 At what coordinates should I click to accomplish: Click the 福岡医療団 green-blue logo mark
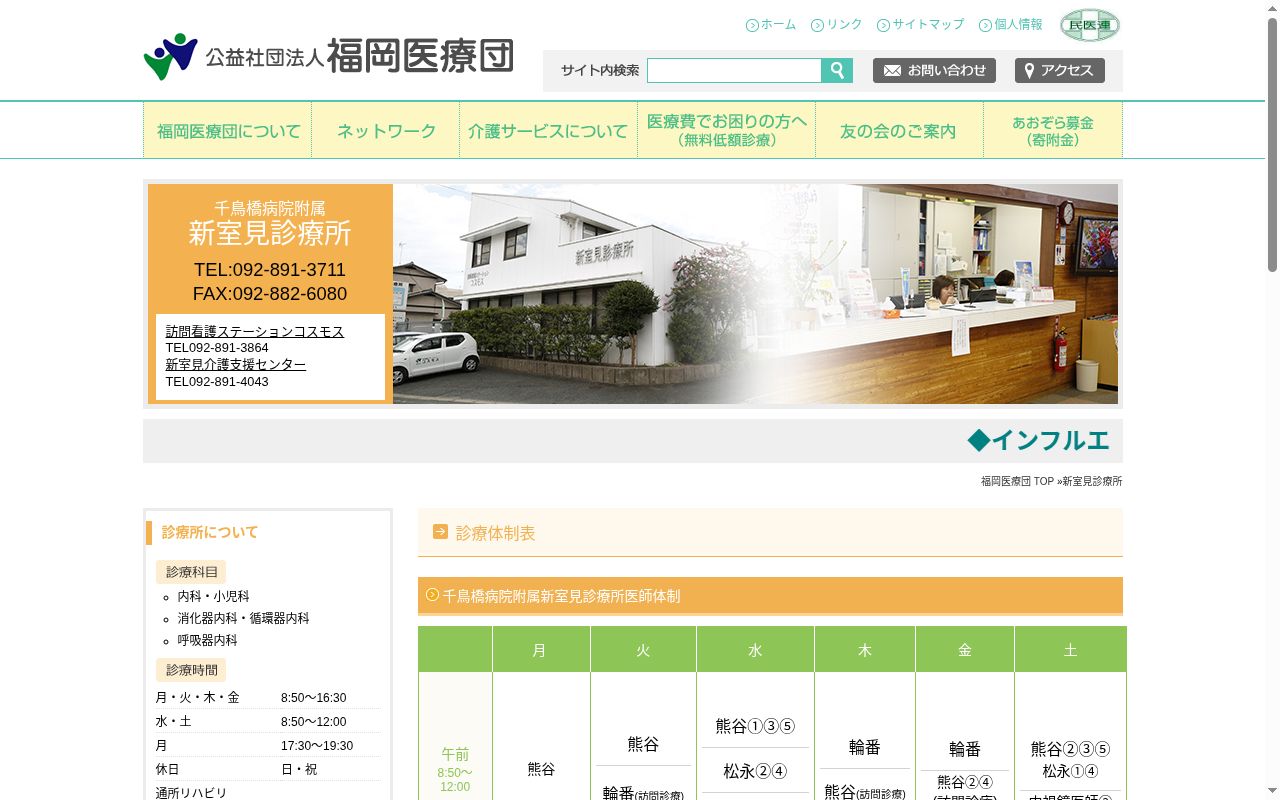point(171,56)
